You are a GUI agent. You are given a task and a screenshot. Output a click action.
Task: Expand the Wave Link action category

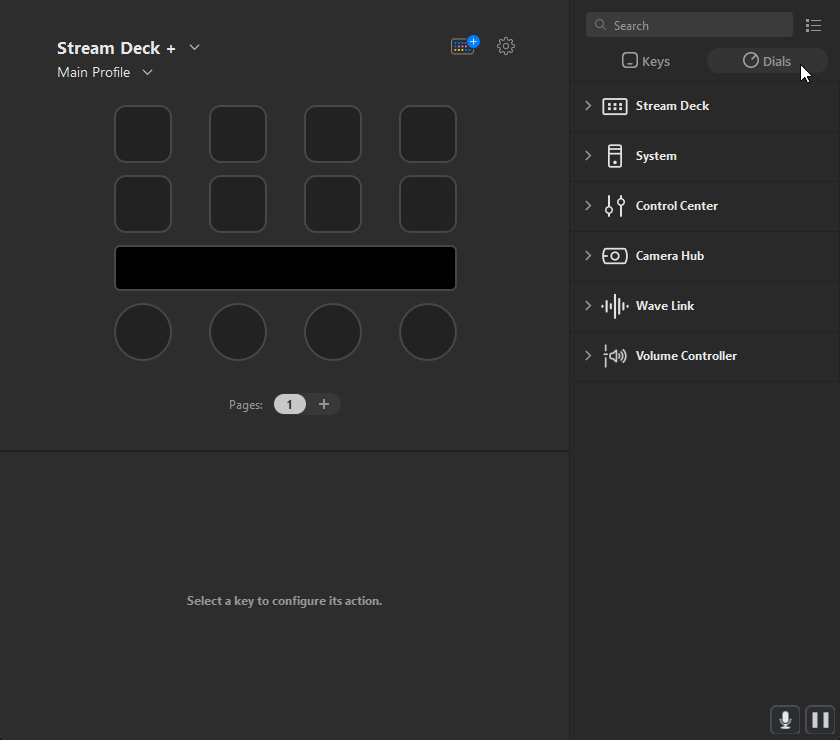pos(588,306)
